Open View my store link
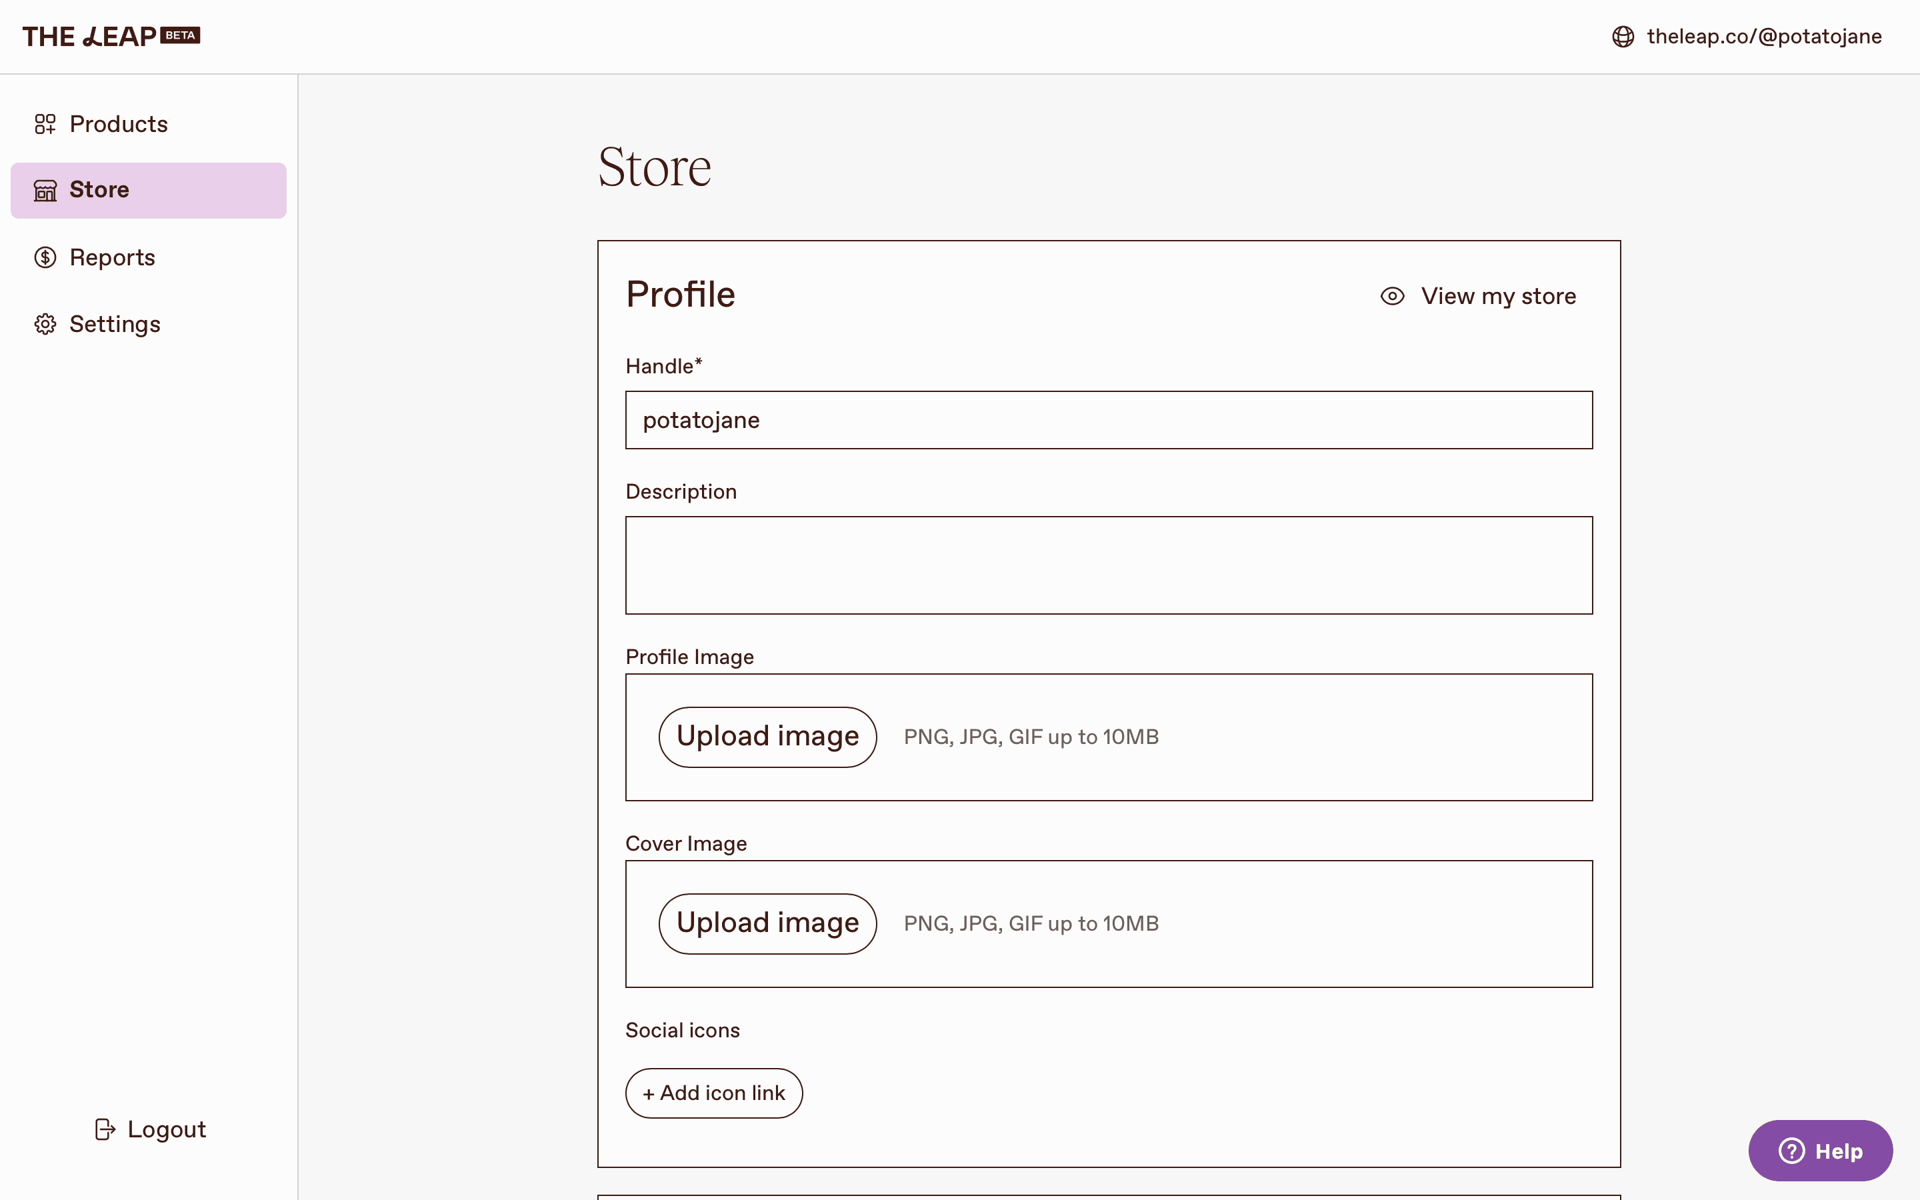Viewport: 1920px width, 1200px height. [x=1478, y=296]
